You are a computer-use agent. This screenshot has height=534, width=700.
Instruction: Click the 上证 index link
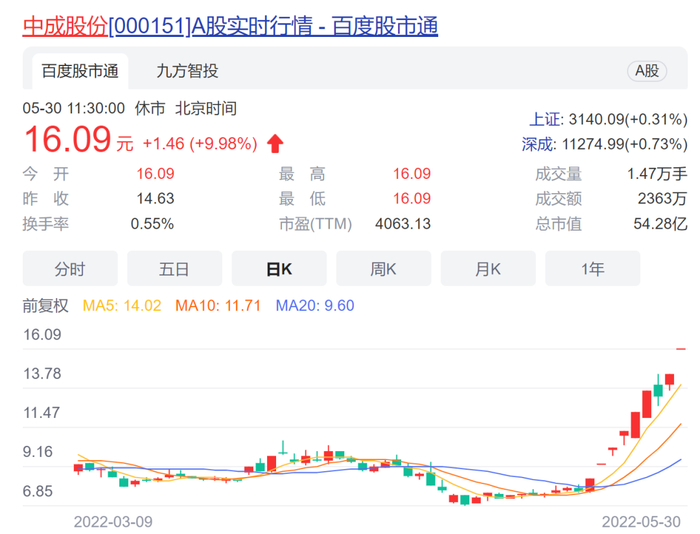tap(546, 120)
